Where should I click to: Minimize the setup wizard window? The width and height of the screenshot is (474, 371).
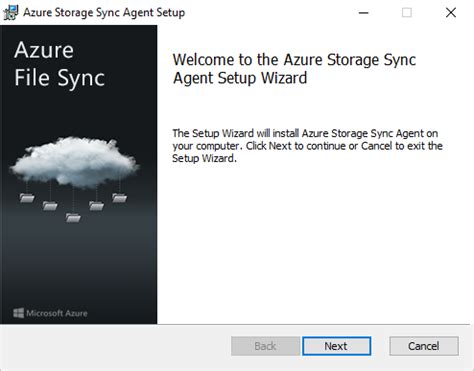pyautogui.click(x=363, y=13)
